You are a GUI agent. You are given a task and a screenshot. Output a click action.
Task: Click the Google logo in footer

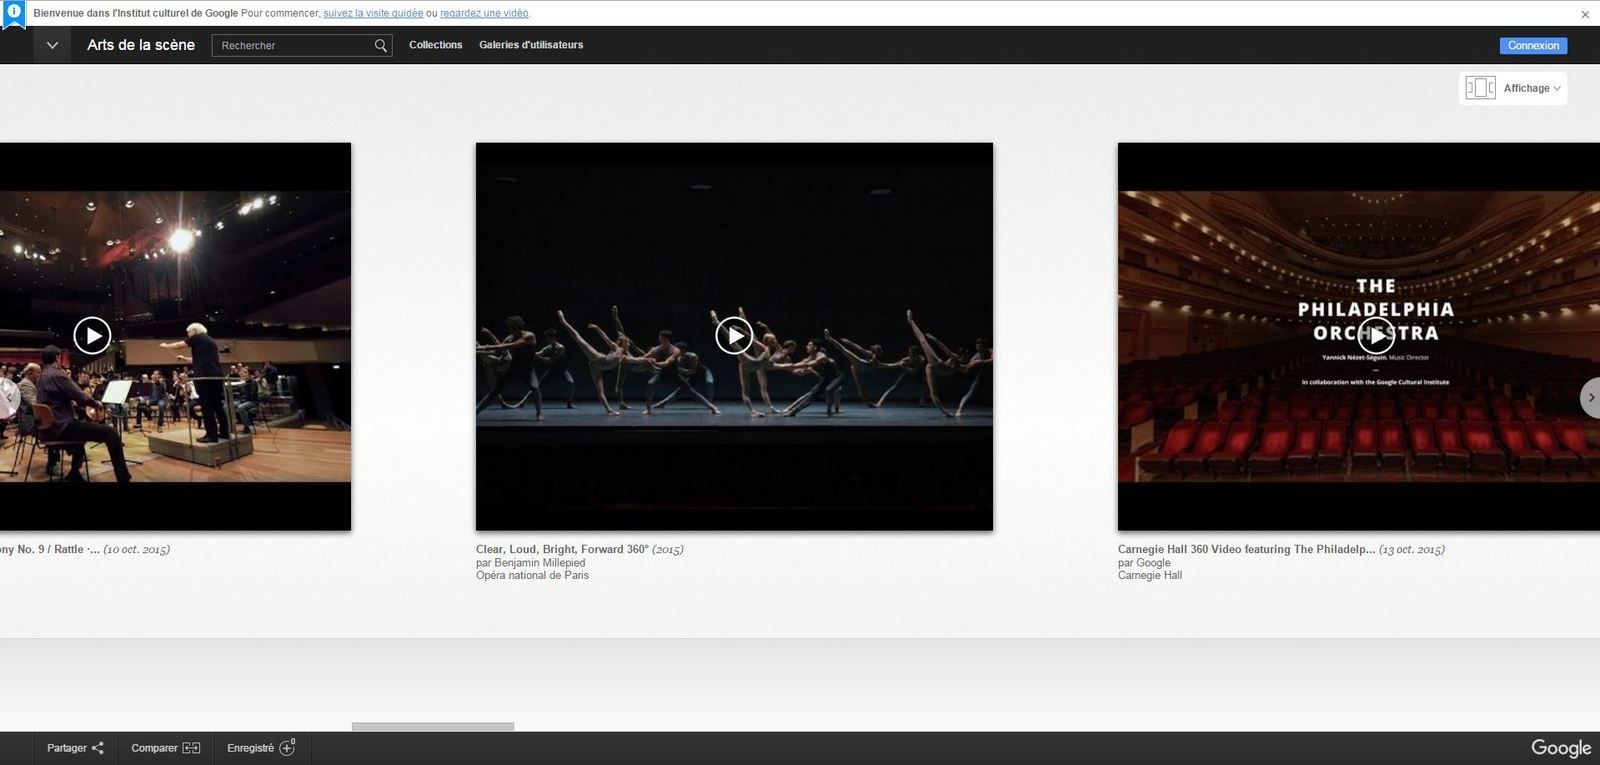[x=1560, y=748]
